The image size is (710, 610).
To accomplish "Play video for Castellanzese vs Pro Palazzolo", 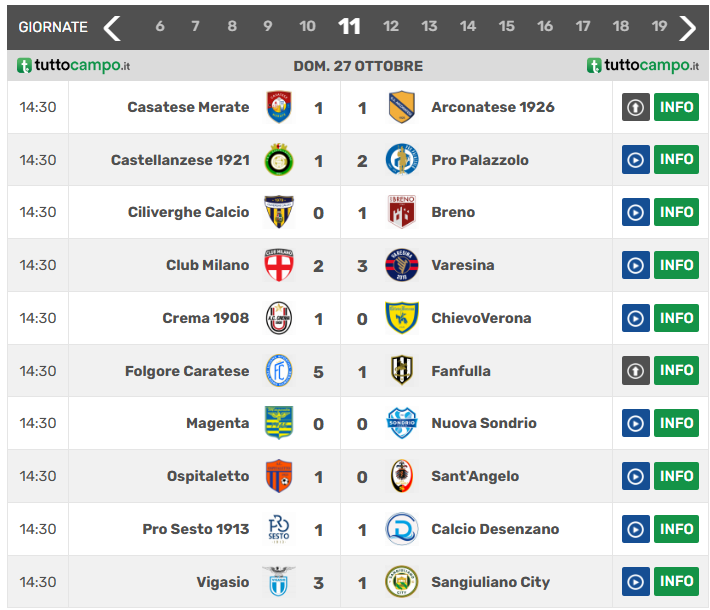I will click(636, 160).
